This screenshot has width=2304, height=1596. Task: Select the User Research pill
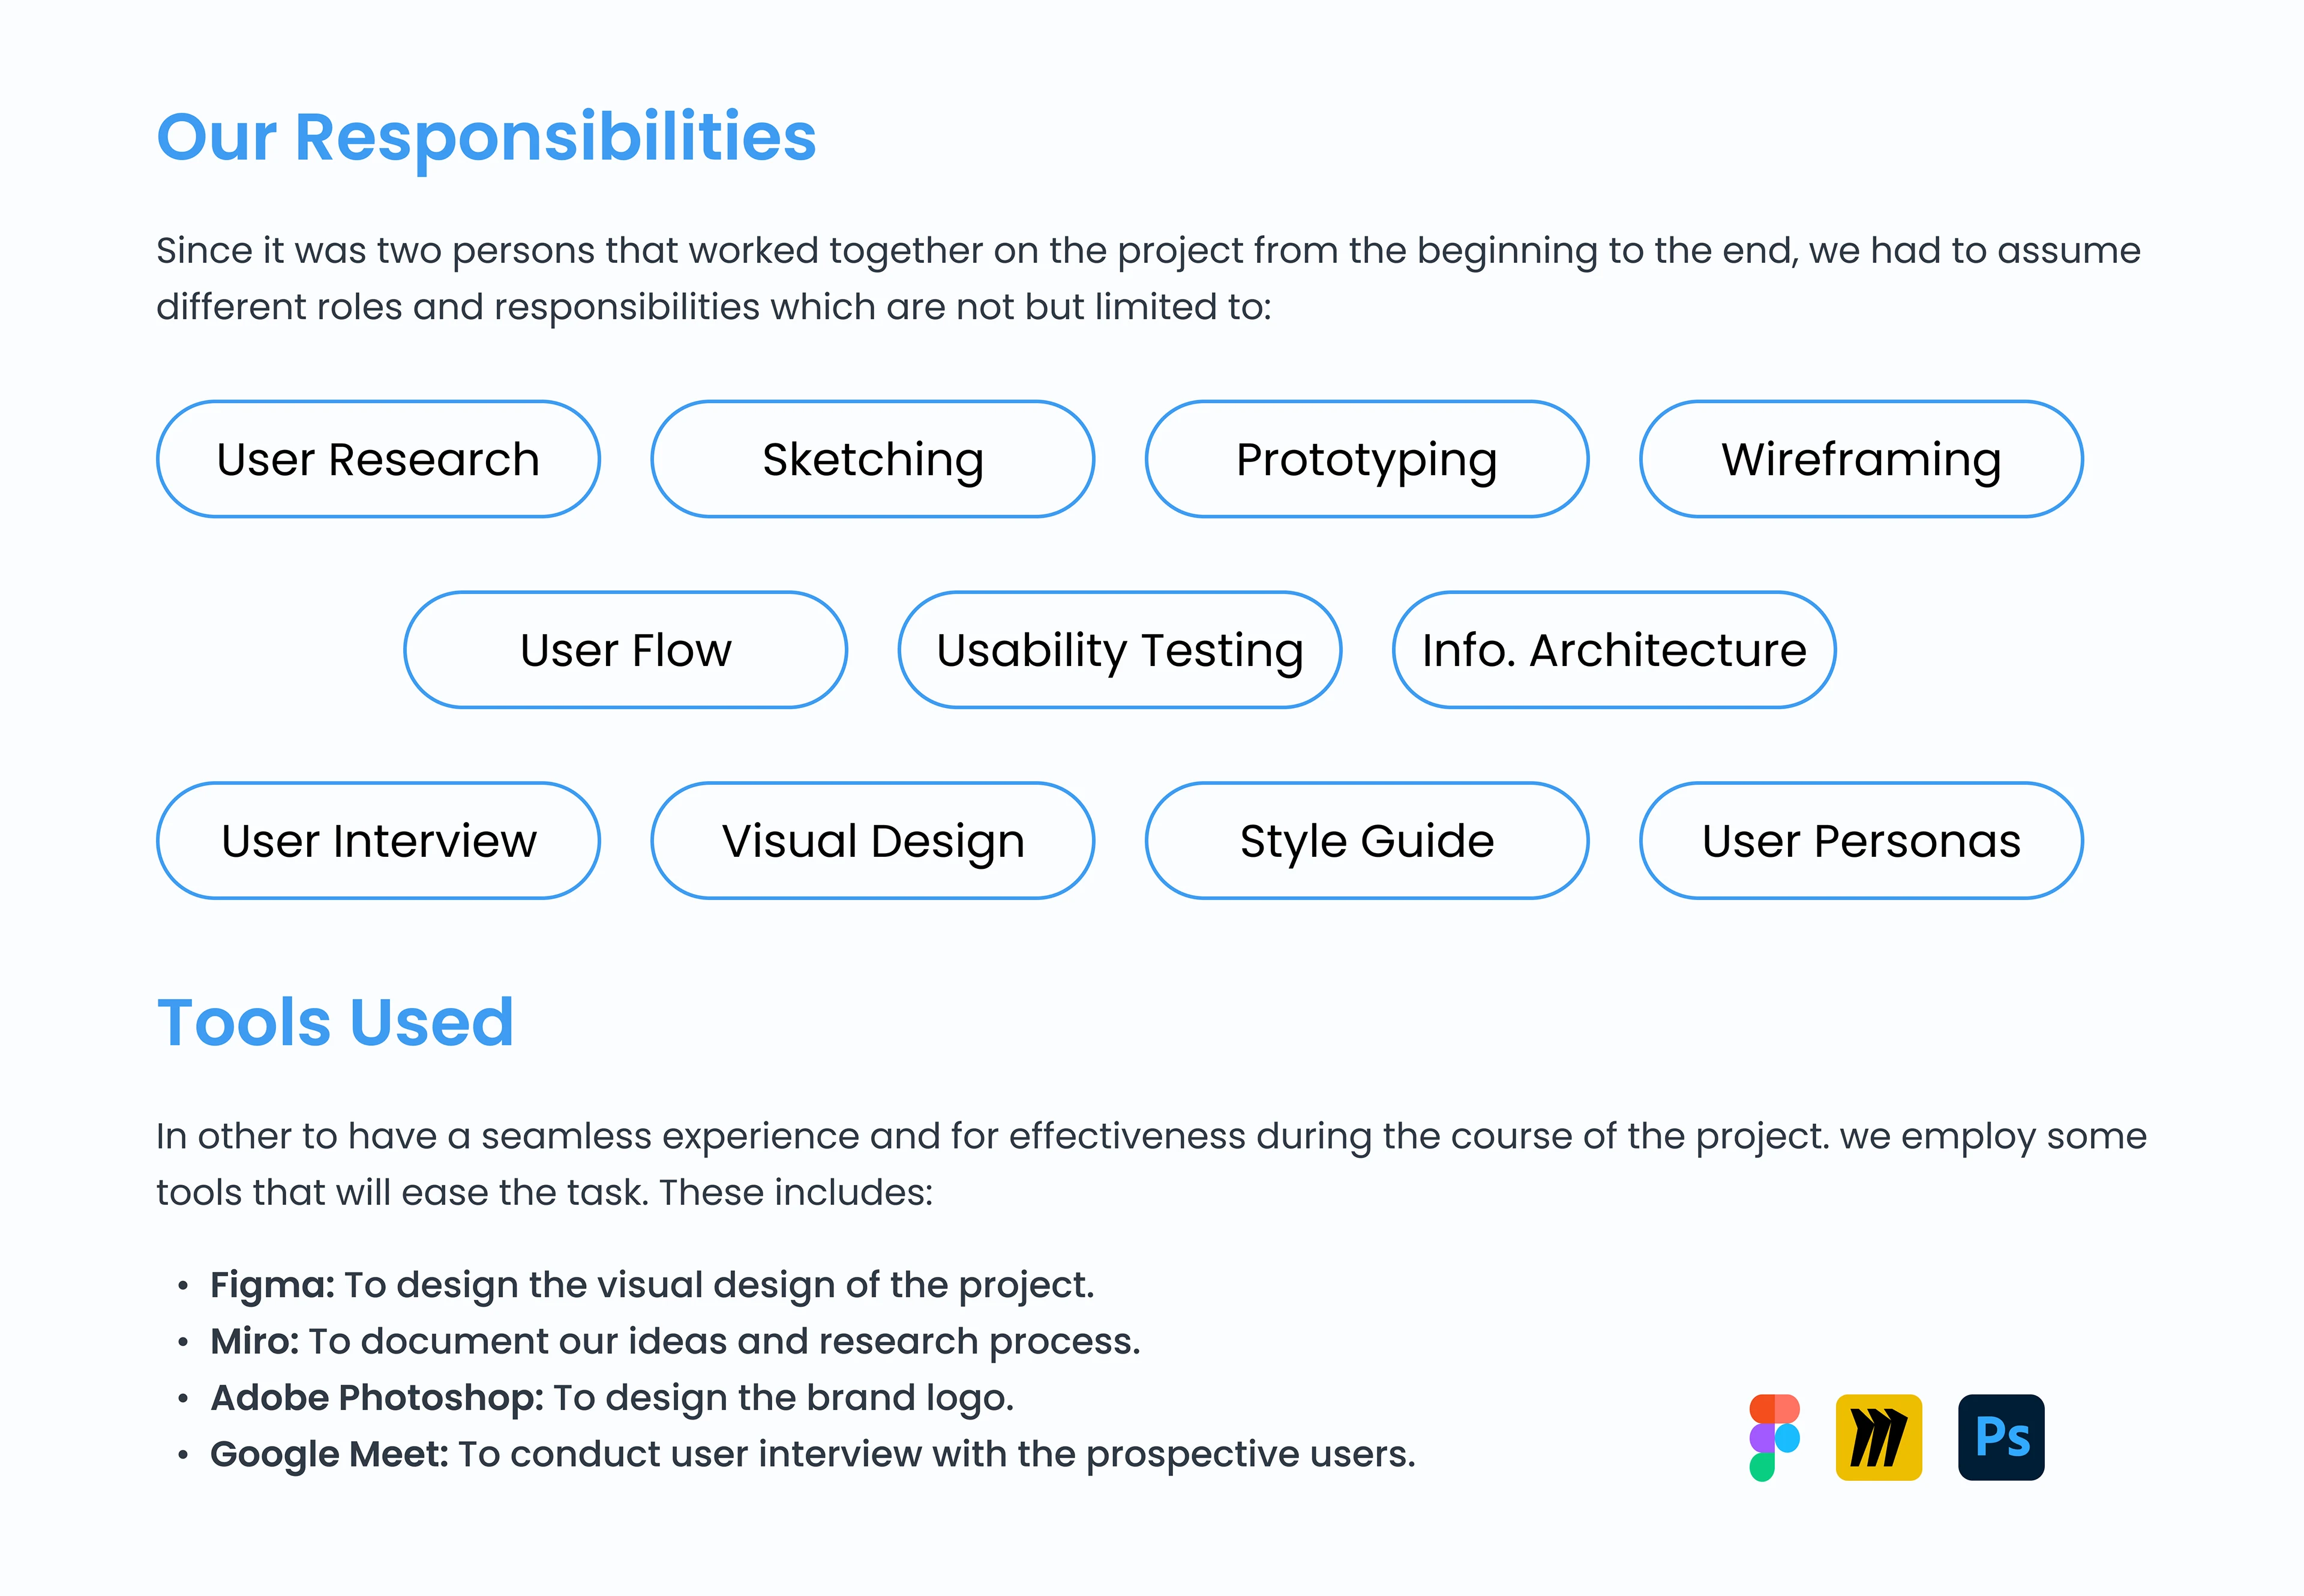378,460
